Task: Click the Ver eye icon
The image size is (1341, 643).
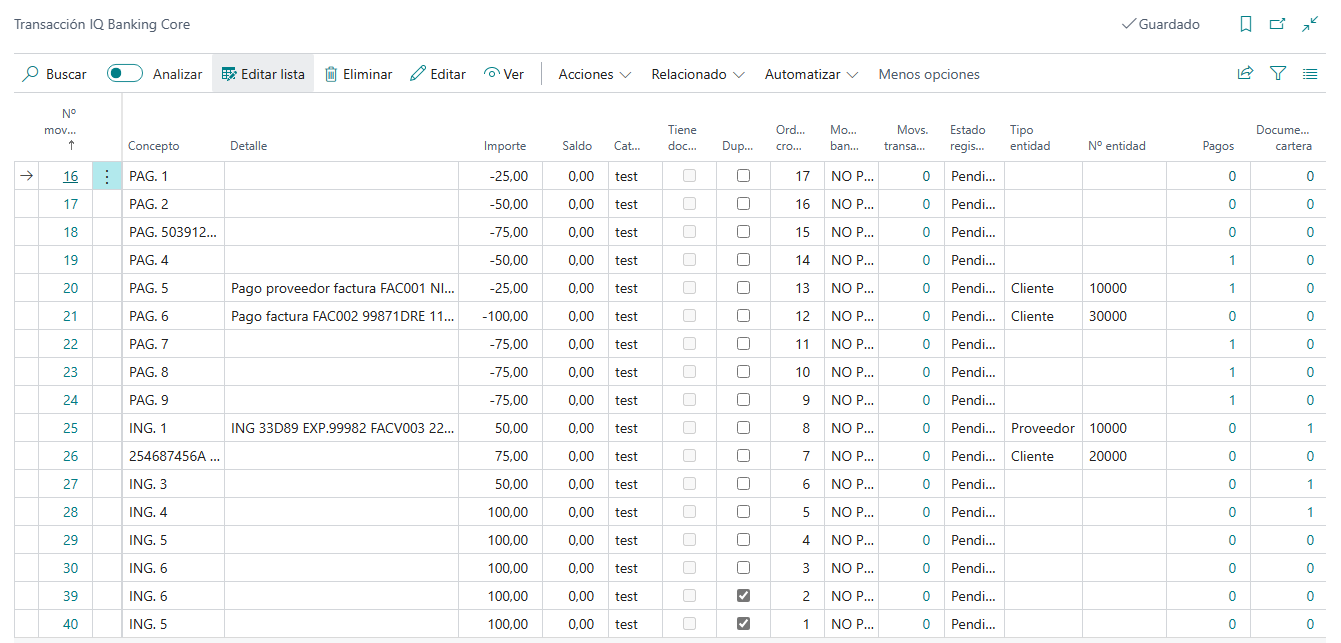Action: [x=492, y=74]
